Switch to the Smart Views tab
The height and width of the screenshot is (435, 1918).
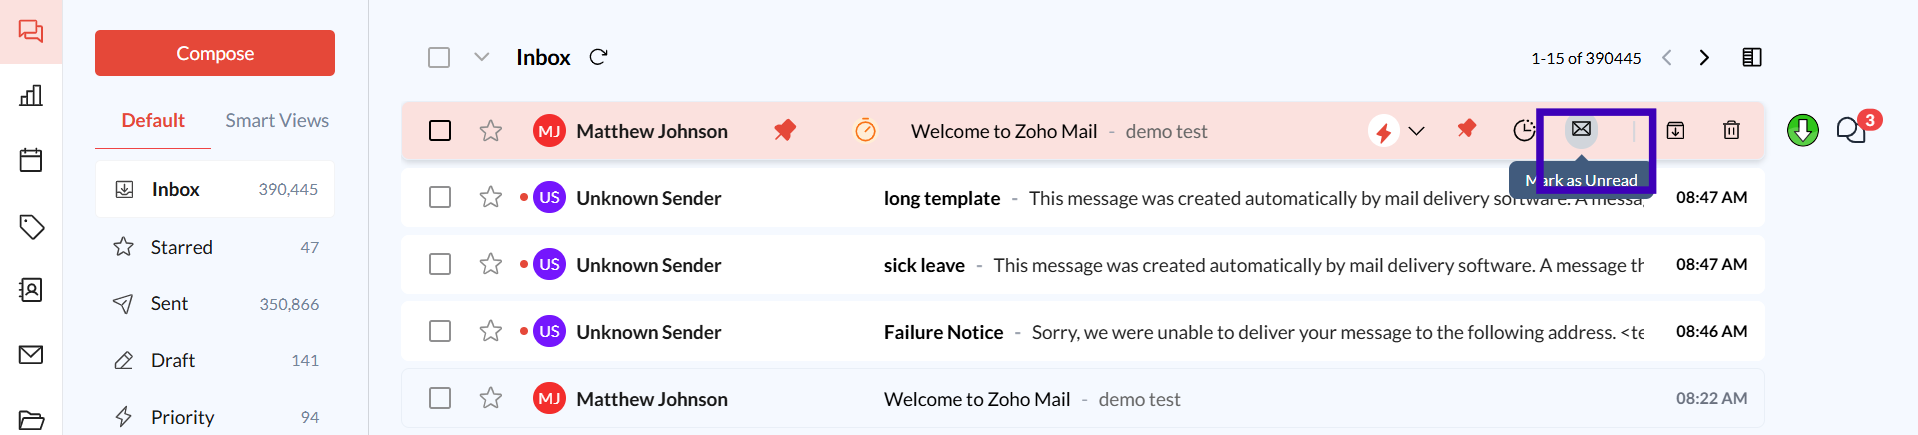coord(277,120)
